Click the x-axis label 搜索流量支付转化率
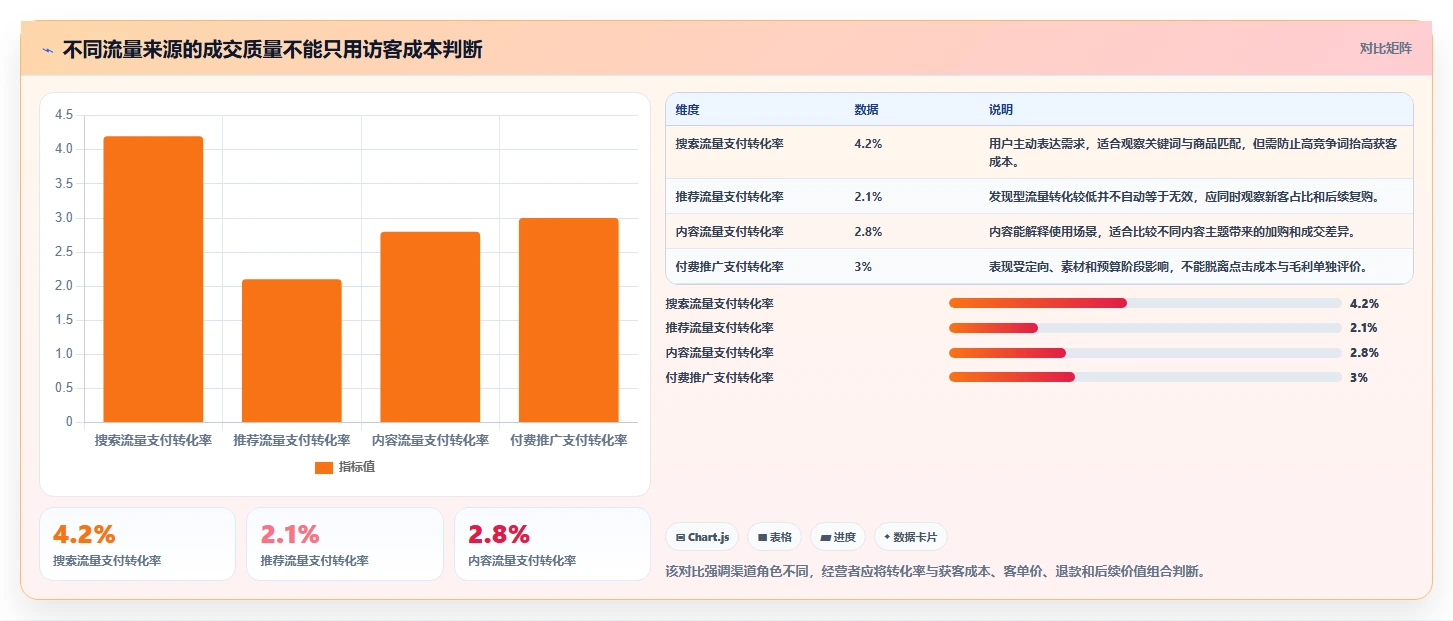Screen dimensions: 1453x621 pyautogui.click(x=153, y=440)
